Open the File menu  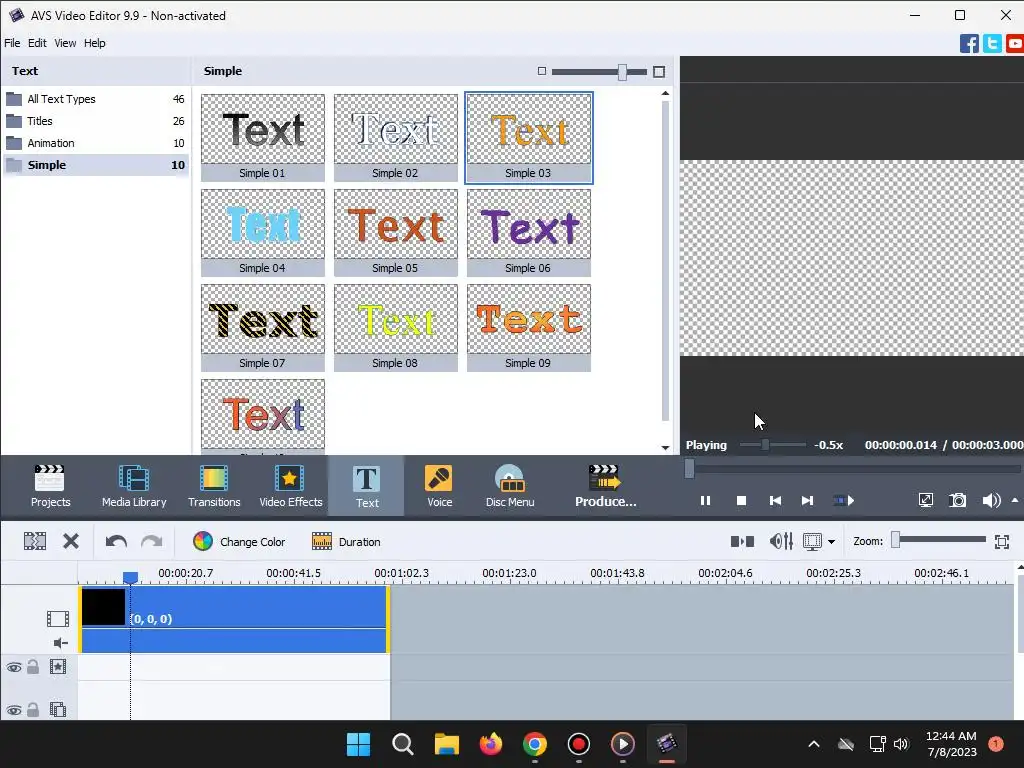click(x=12, y=43)
